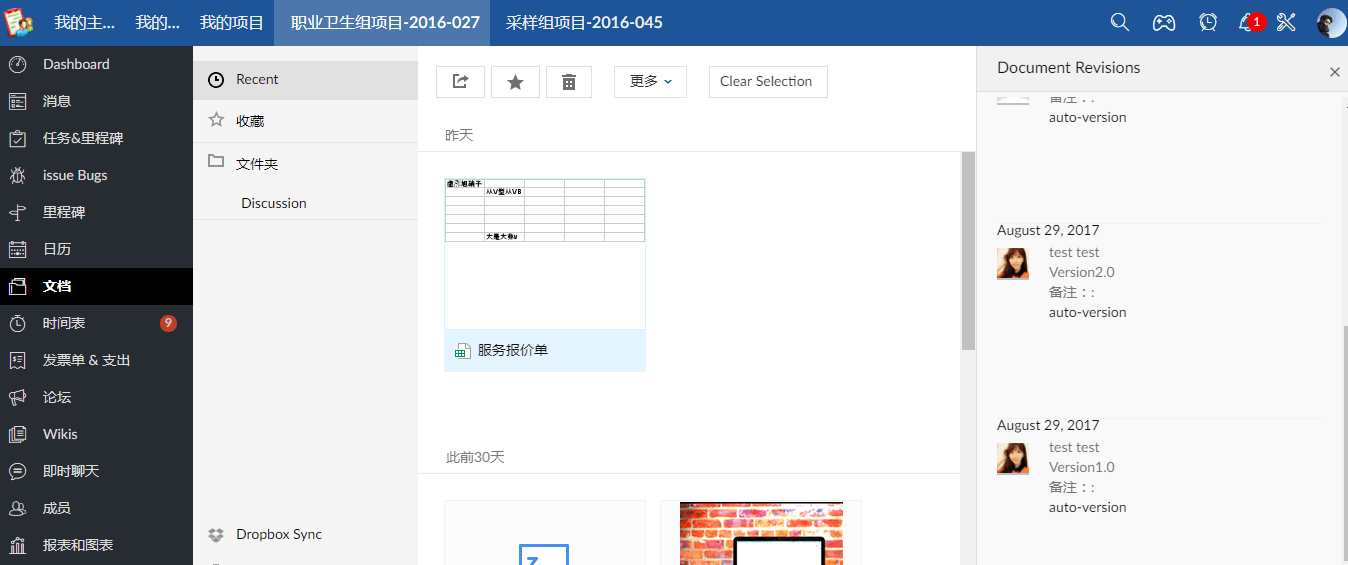Click the Dropbox Sync option
This screenshot has height=565, width=1348.
coord(278,534)
